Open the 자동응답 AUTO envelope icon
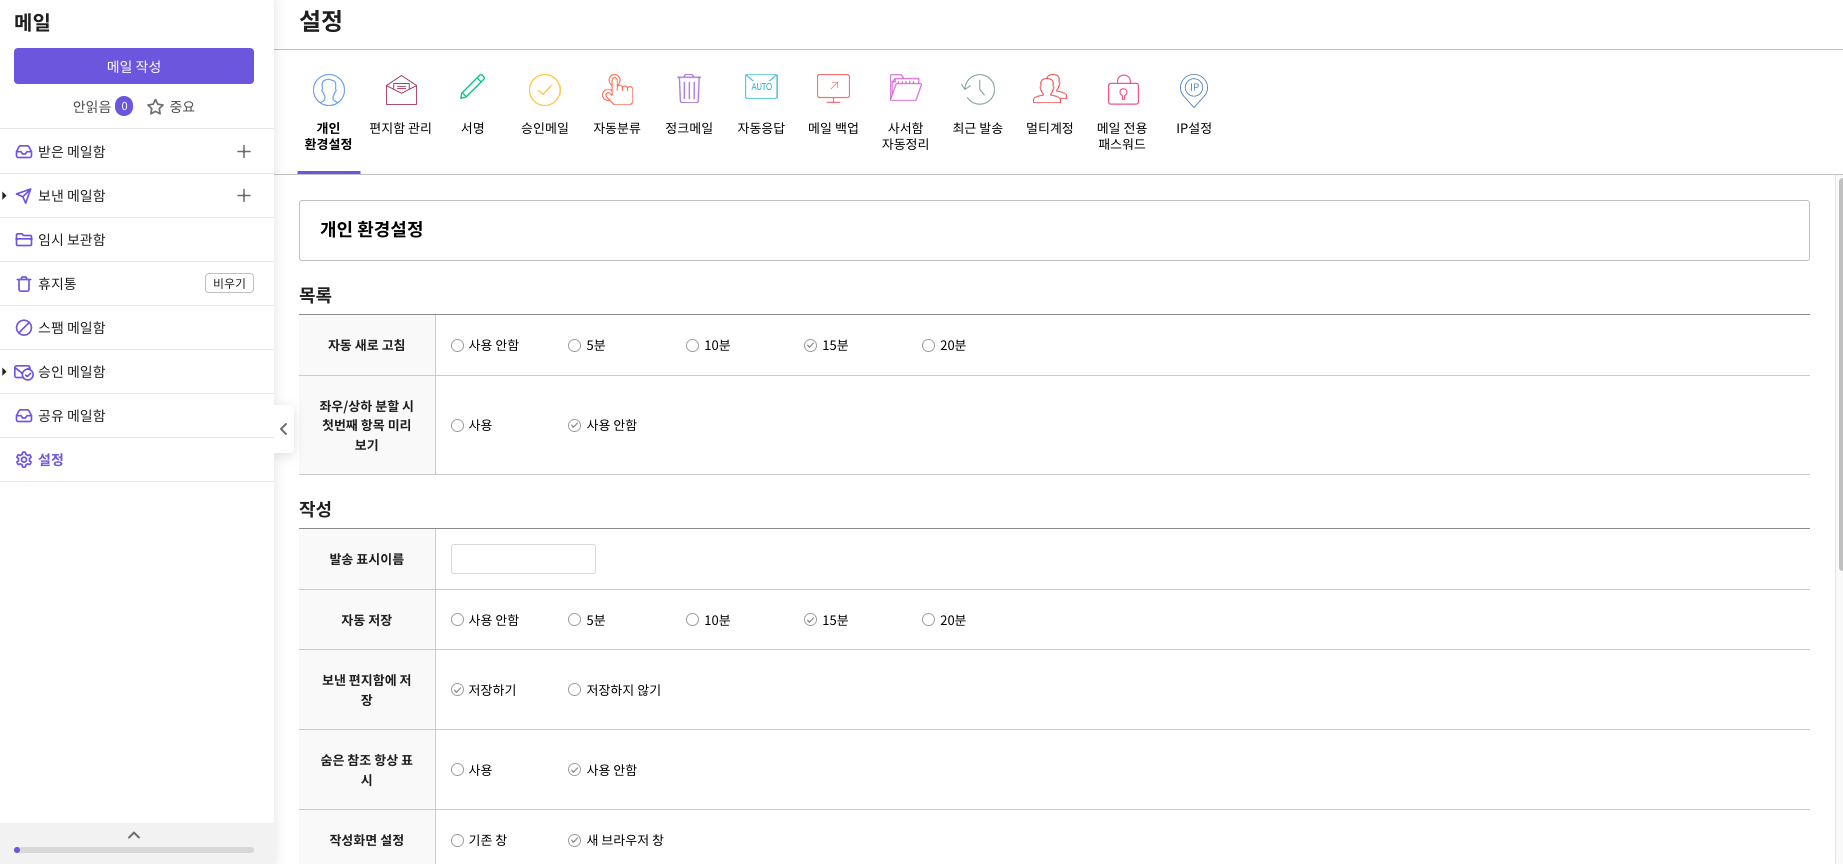This screenshot has width=1843, height=864. [761, 88]
